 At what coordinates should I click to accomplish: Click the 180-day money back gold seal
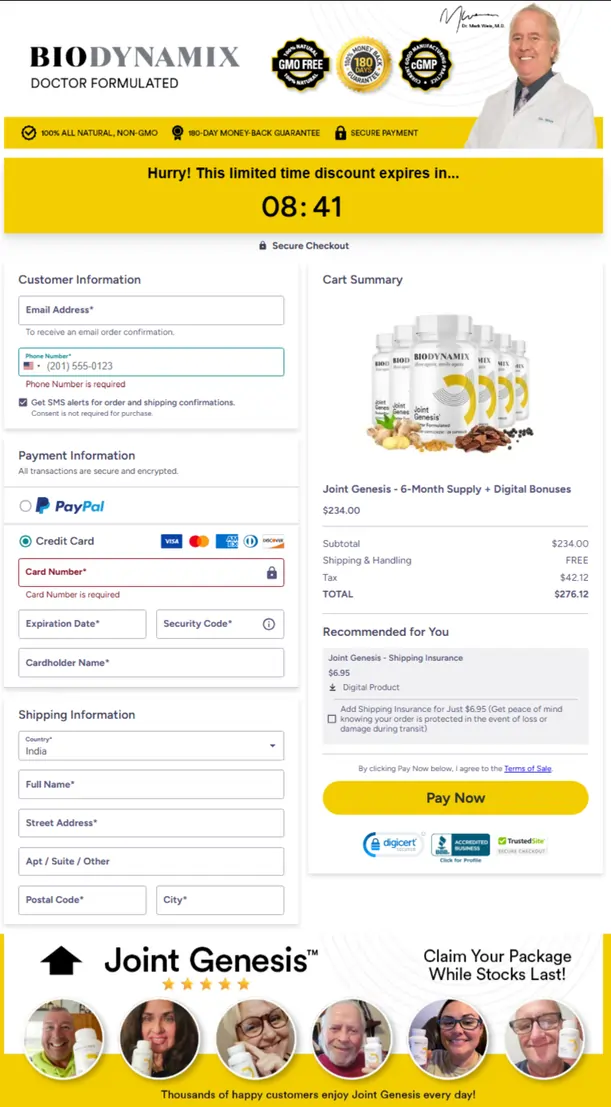point(363,65)
